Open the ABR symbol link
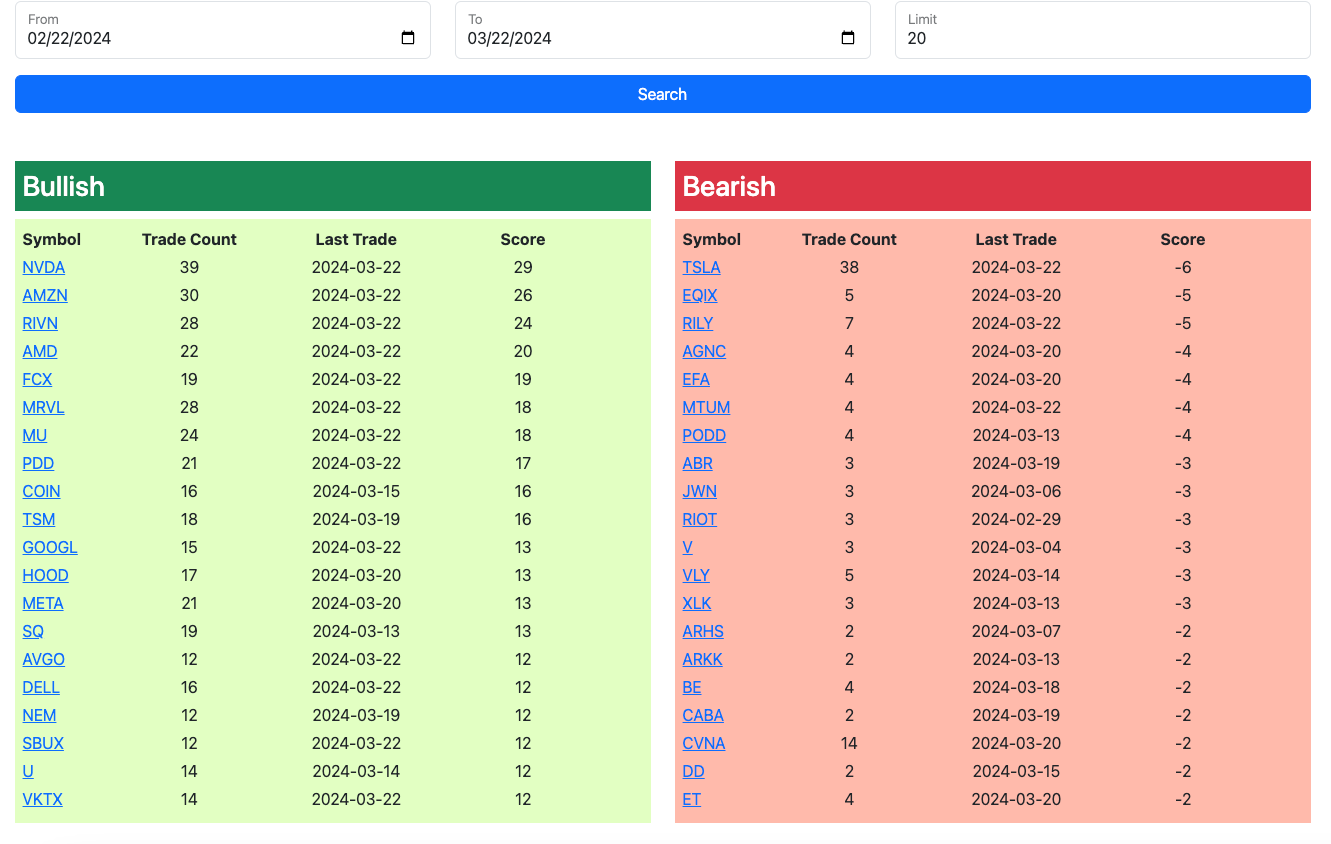Image resolution: width=1331 pixels, height=844 pixels. 698,463
